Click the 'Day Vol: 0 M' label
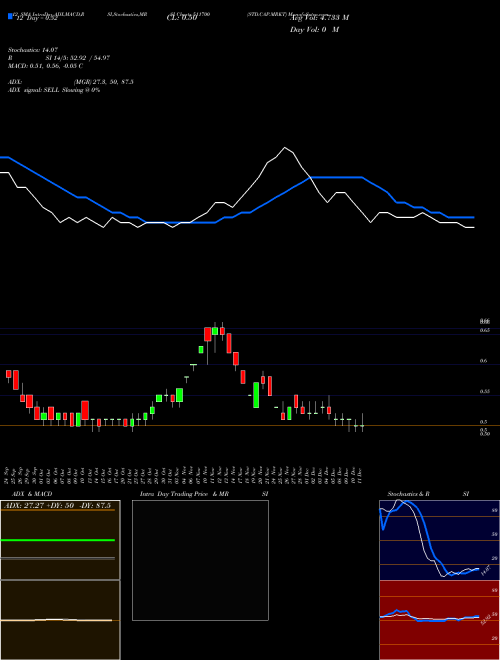 (x=314, y=29)
